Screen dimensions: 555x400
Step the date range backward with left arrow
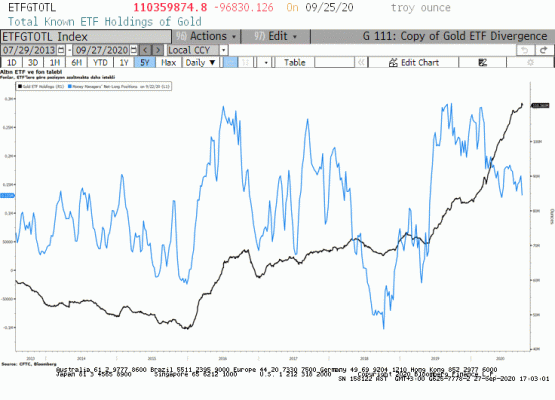click(145, 50)
